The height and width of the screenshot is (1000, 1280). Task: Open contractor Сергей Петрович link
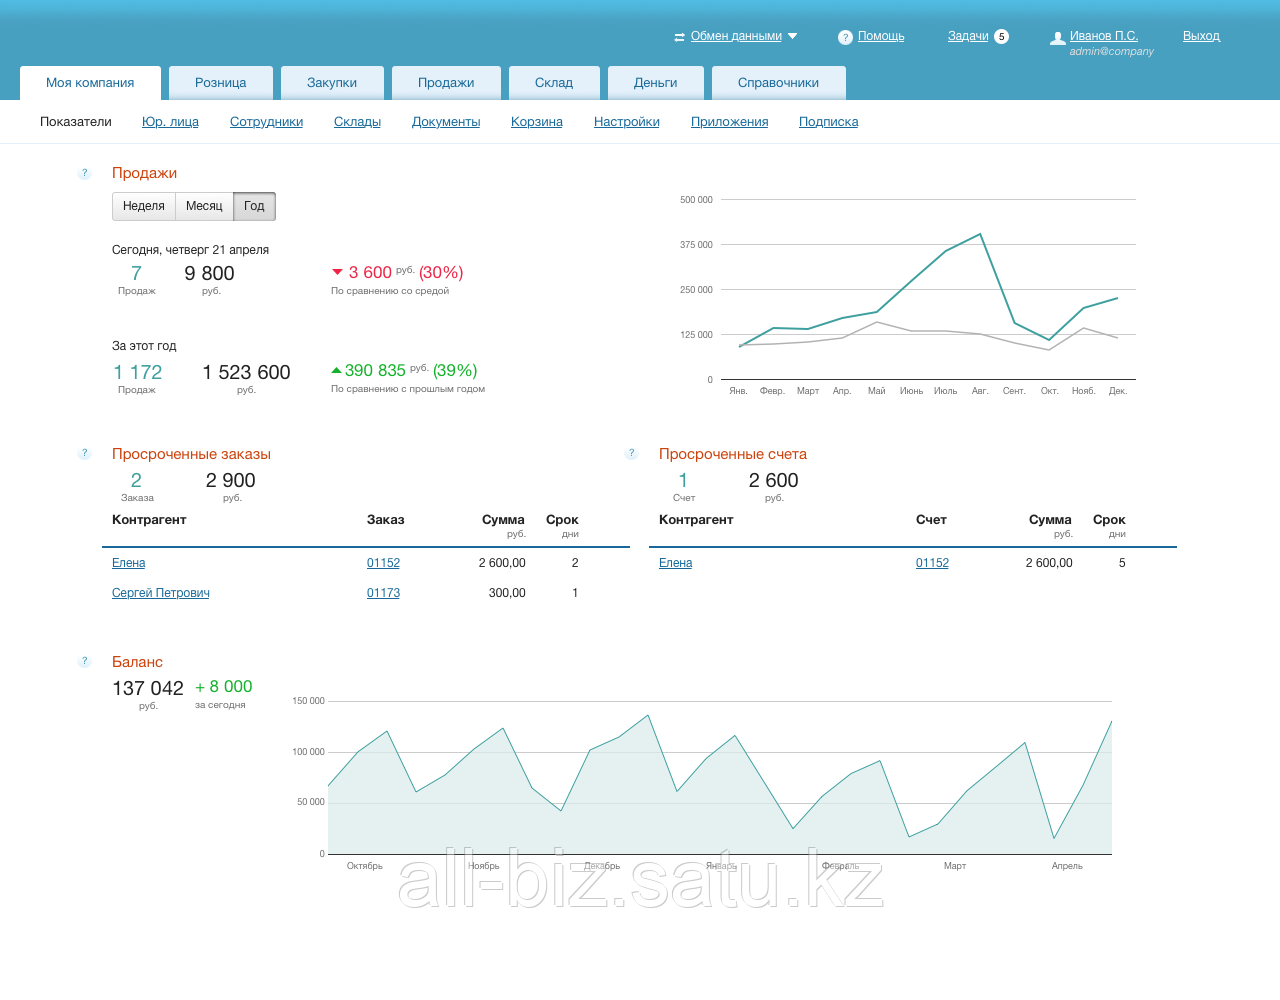[x=161, y=593]
